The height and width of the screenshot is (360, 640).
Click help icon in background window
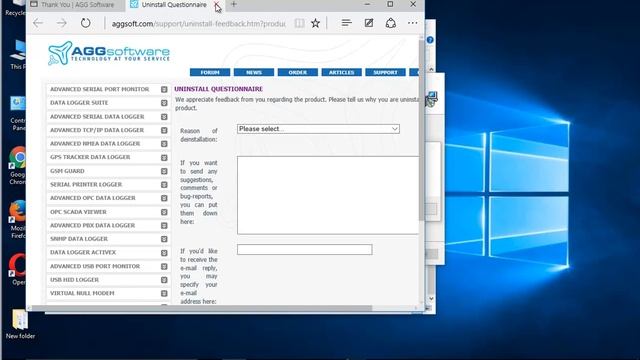[x=430, y=40]
